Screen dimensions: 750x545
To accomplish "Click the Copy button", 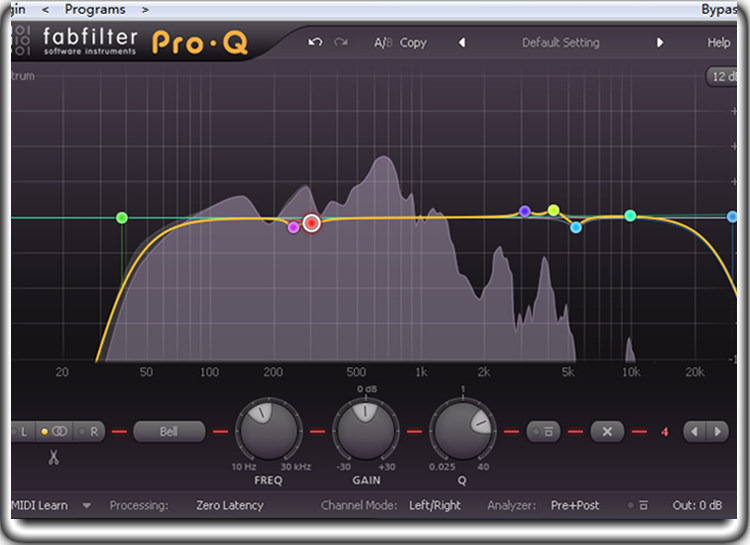I will (413, 43).
